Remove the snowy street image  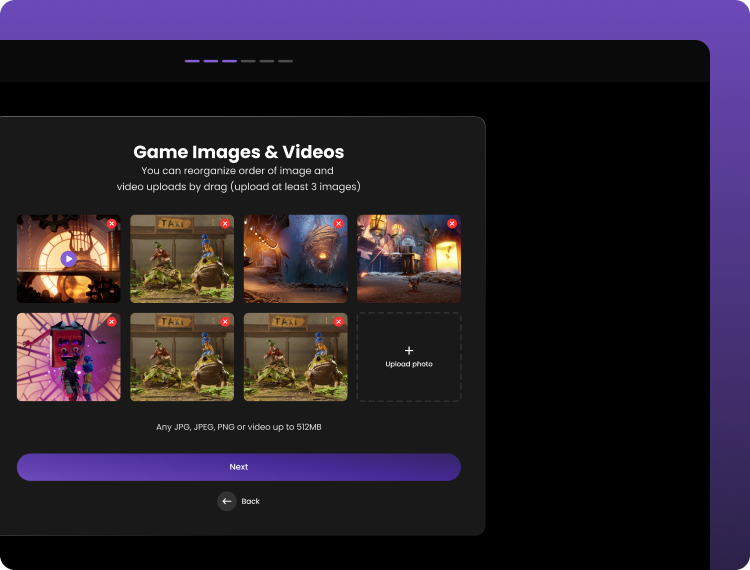tap(452, 223)
